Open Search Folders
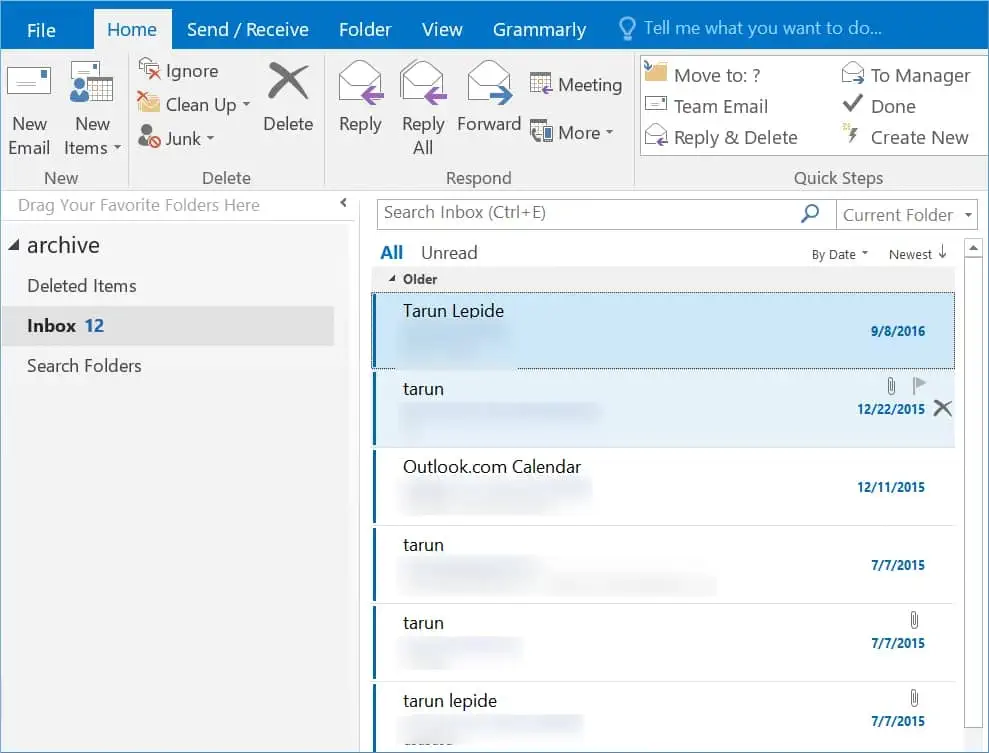The width and height of the screenshot is (989, 753). pyautogui.click(x=84, y=366)
